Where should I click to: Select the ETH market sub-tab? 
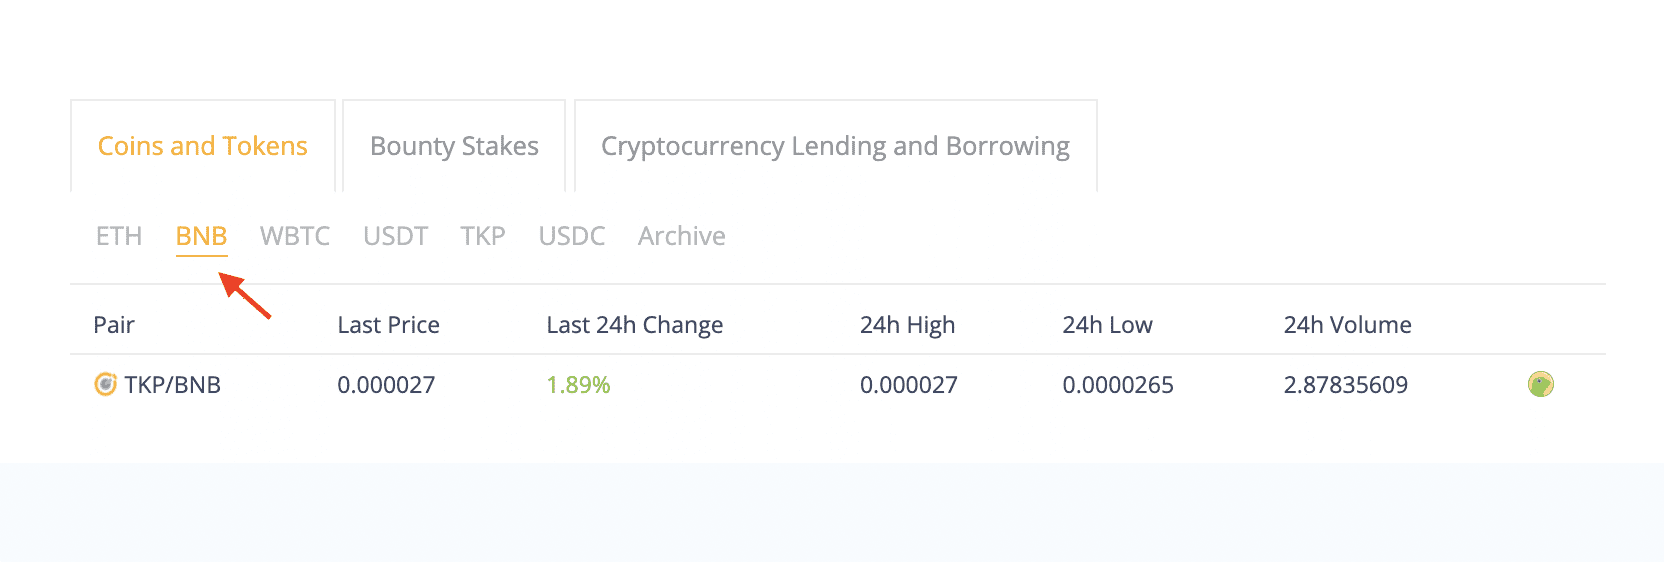[119, 236]
